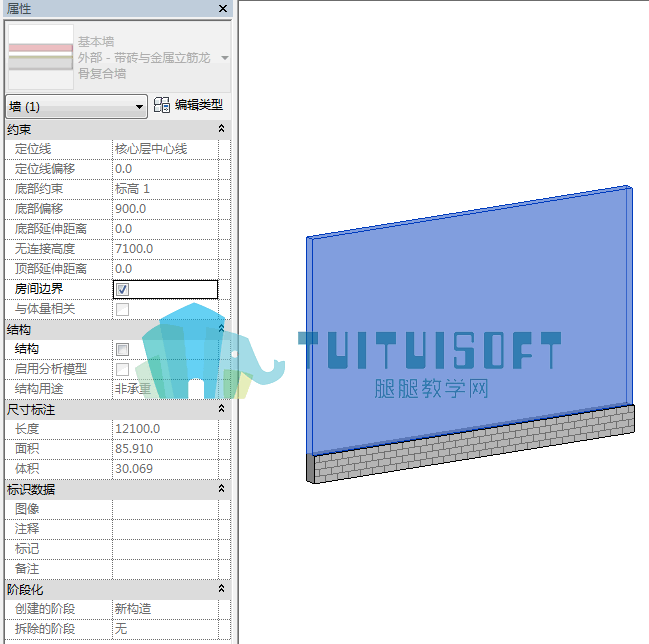Click the wall type preview thumbnail

coord(41,57)
